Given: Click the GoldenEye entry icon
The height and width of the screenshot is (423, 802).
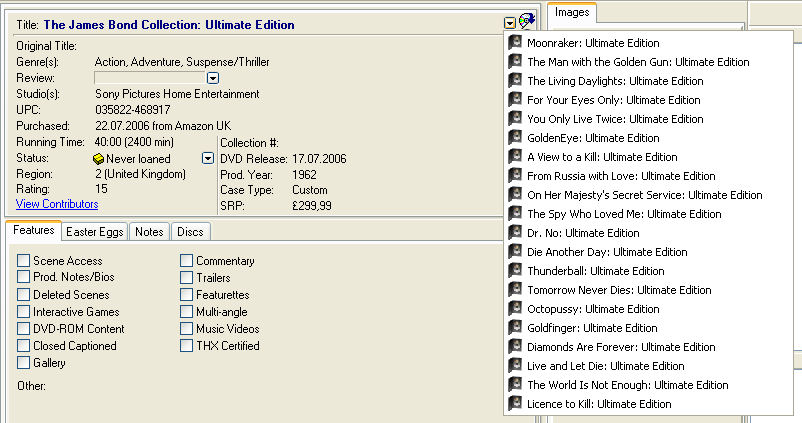Looking at the screenshot, I should click(x=515, y=137).
